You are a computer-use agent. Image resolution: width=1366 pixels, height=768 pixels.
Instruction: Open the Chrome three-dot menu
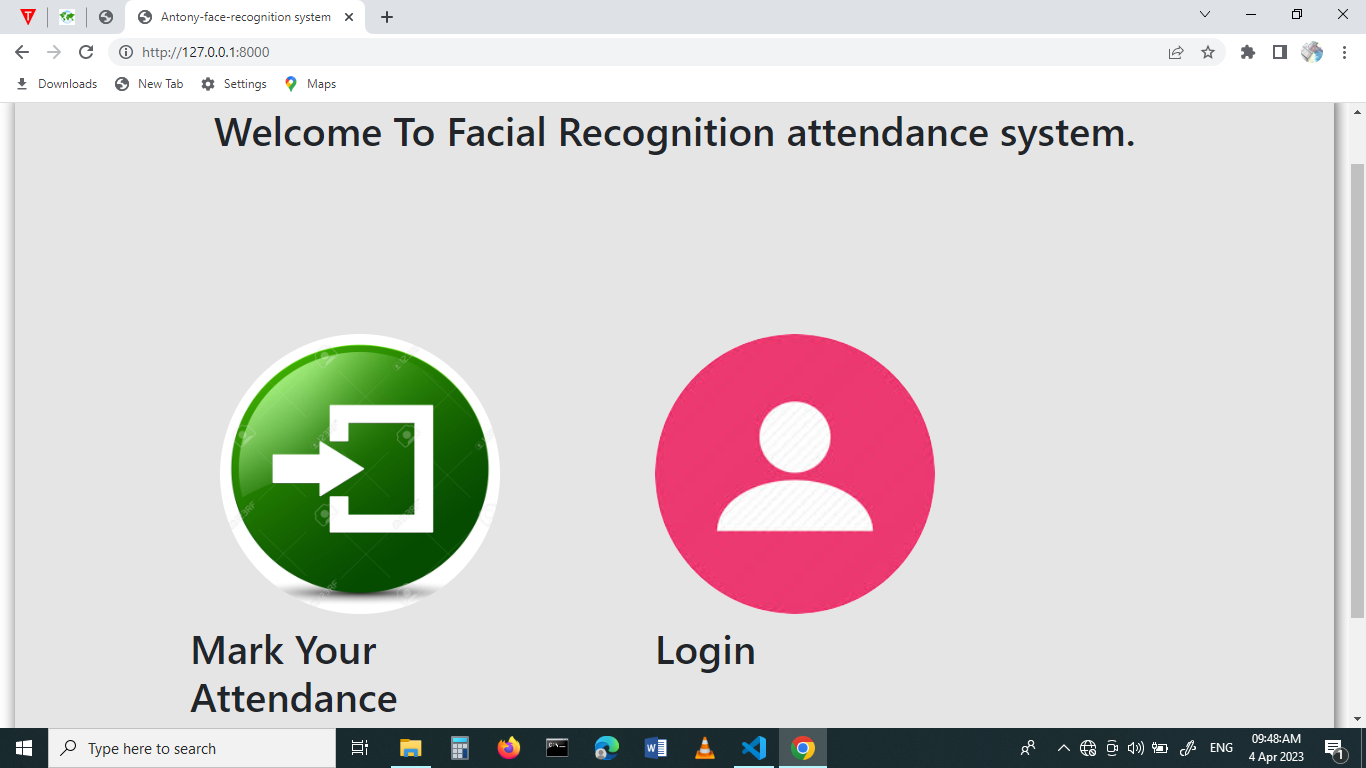point(1343,52)
